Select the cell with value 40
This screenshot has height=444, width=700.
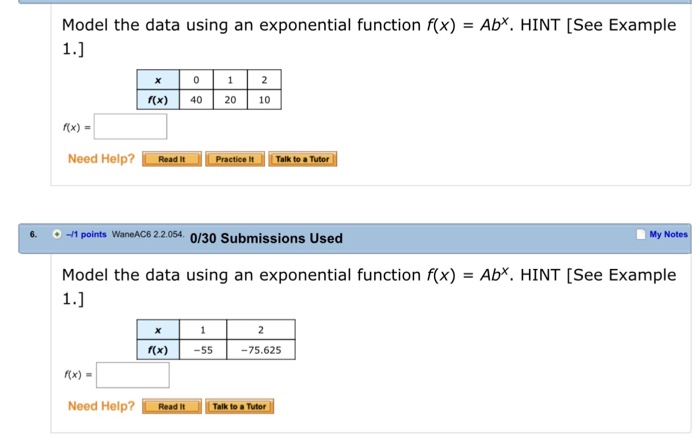coord(196,100)
